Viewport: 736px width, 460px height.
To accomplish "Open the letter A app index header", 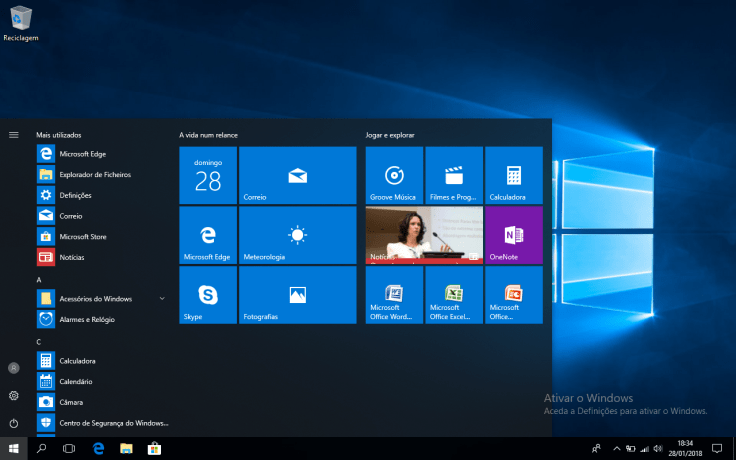I will point(39,280).
